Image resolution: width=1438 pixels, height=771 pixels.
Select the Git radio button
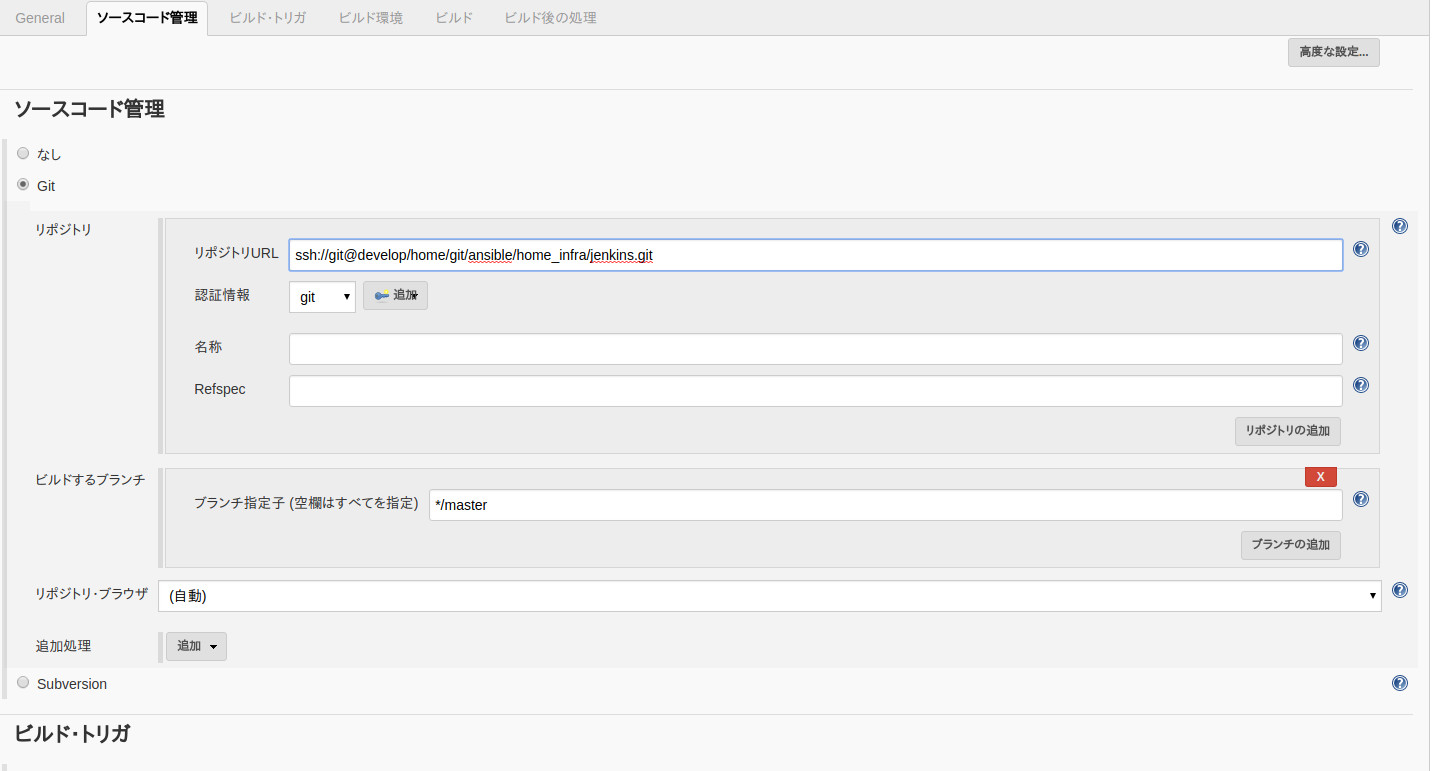click(23, 185)
